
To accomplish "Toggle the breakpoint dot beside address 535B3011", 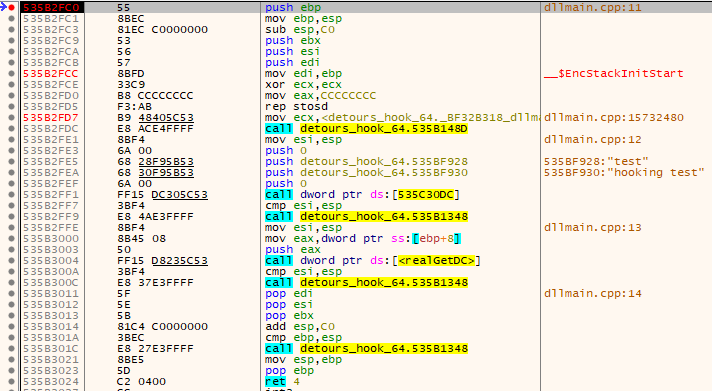I will point(11,293).
